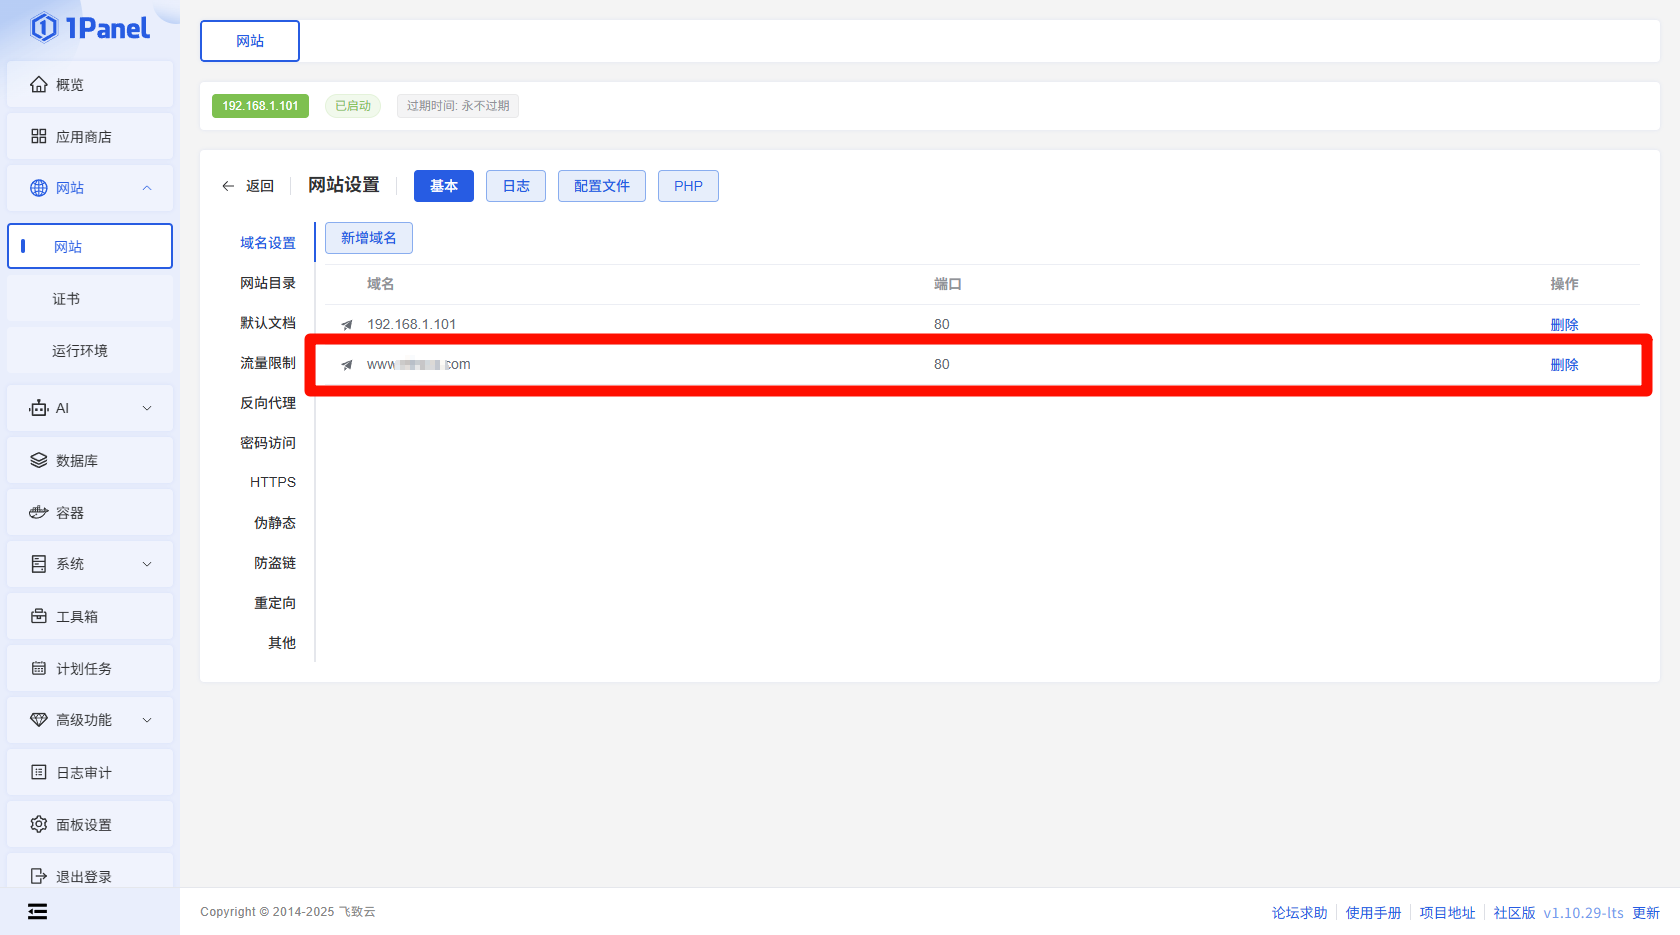The height and width of the screenshot is (935, 1680).
Task: Switch to the 日志 tab
Action: point(516,186)
